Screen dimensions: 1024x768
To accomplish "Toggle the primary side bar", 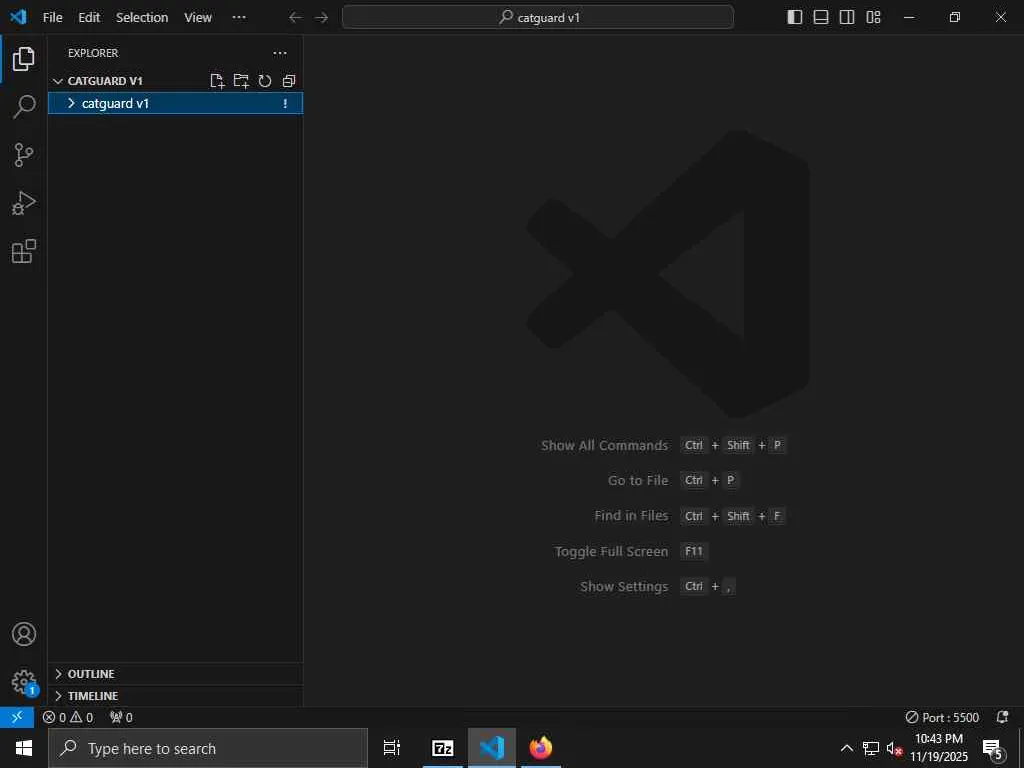I will (795, 17).
